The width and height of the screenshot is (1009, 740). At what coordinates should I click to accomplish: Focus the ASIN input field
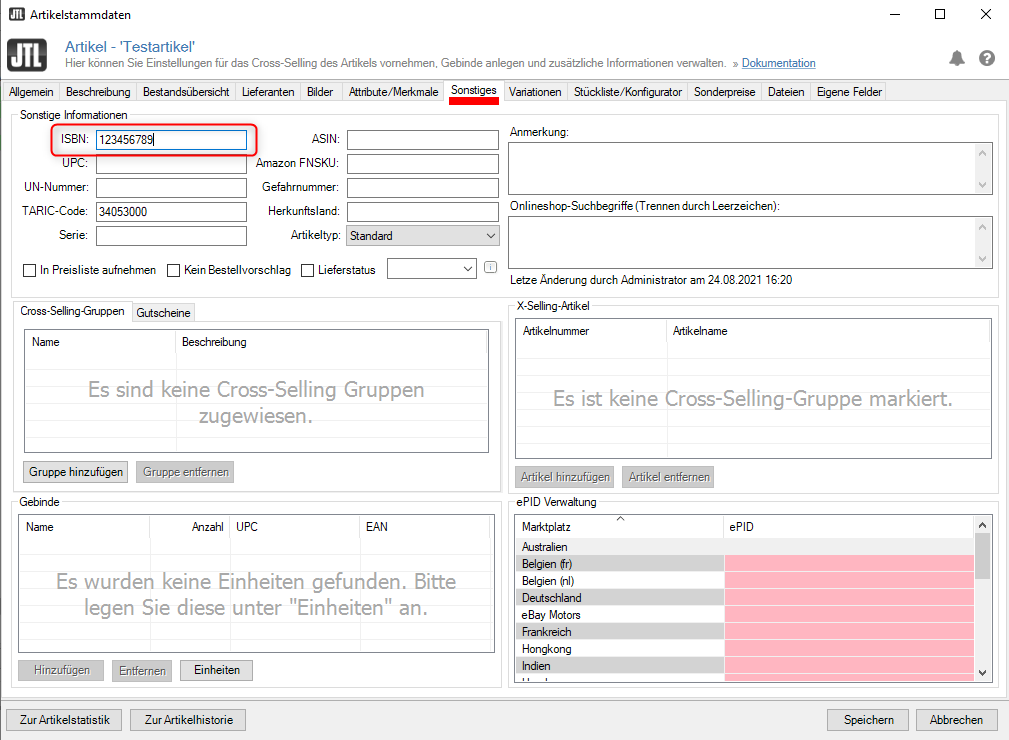[423, 140]
